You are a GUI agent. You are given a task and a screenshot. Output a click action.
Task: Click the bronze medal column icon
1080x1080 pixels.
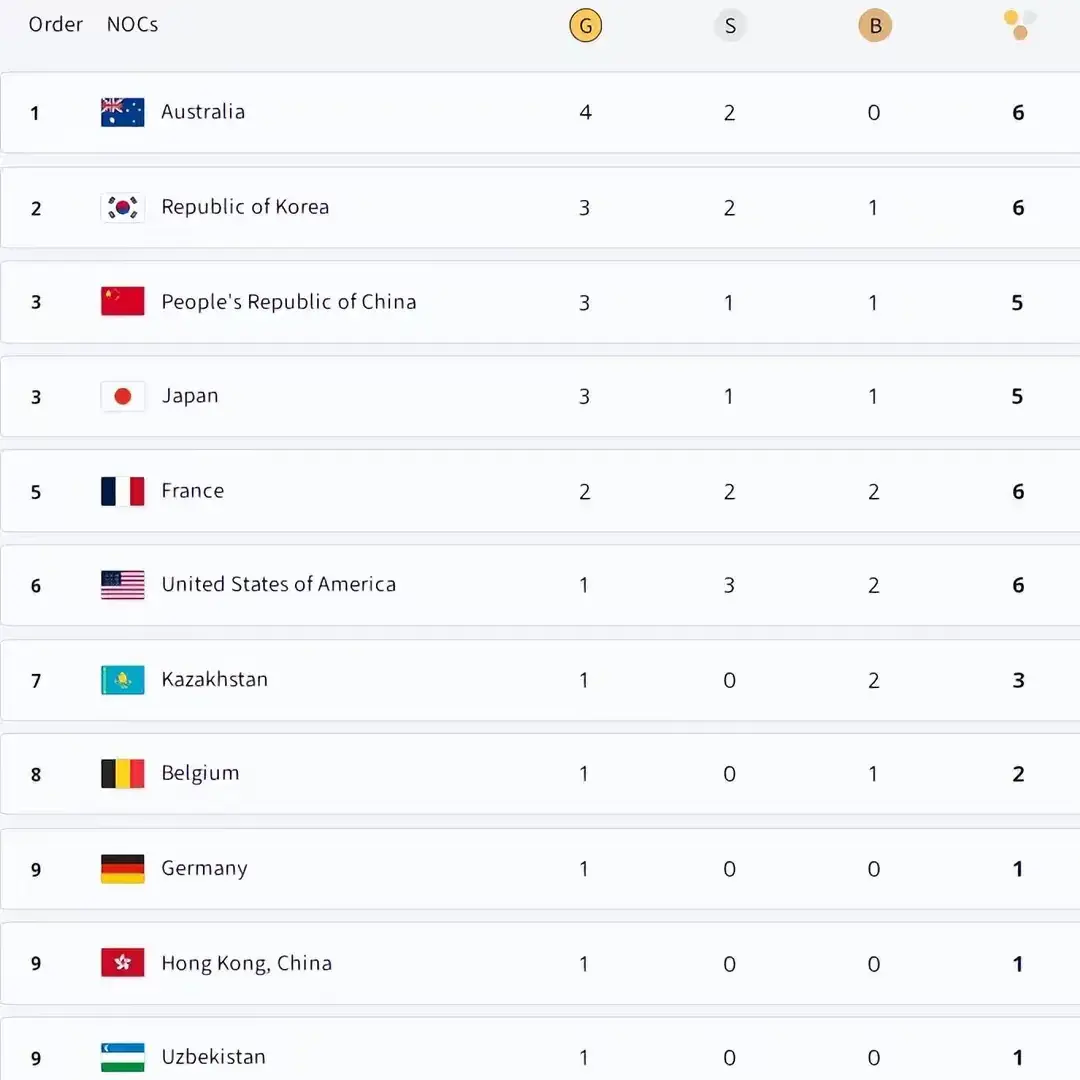[875, 26]
